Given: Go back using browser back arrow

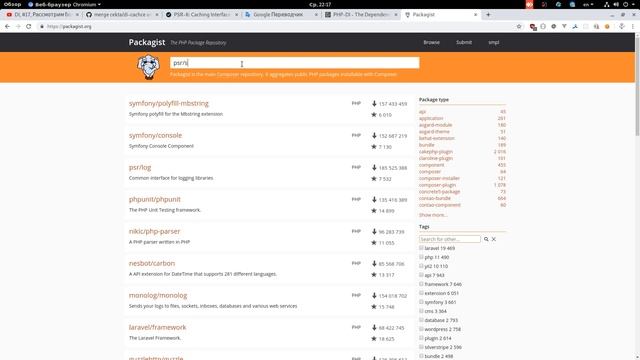Looking at the screenshot, I should coord(7,27).
